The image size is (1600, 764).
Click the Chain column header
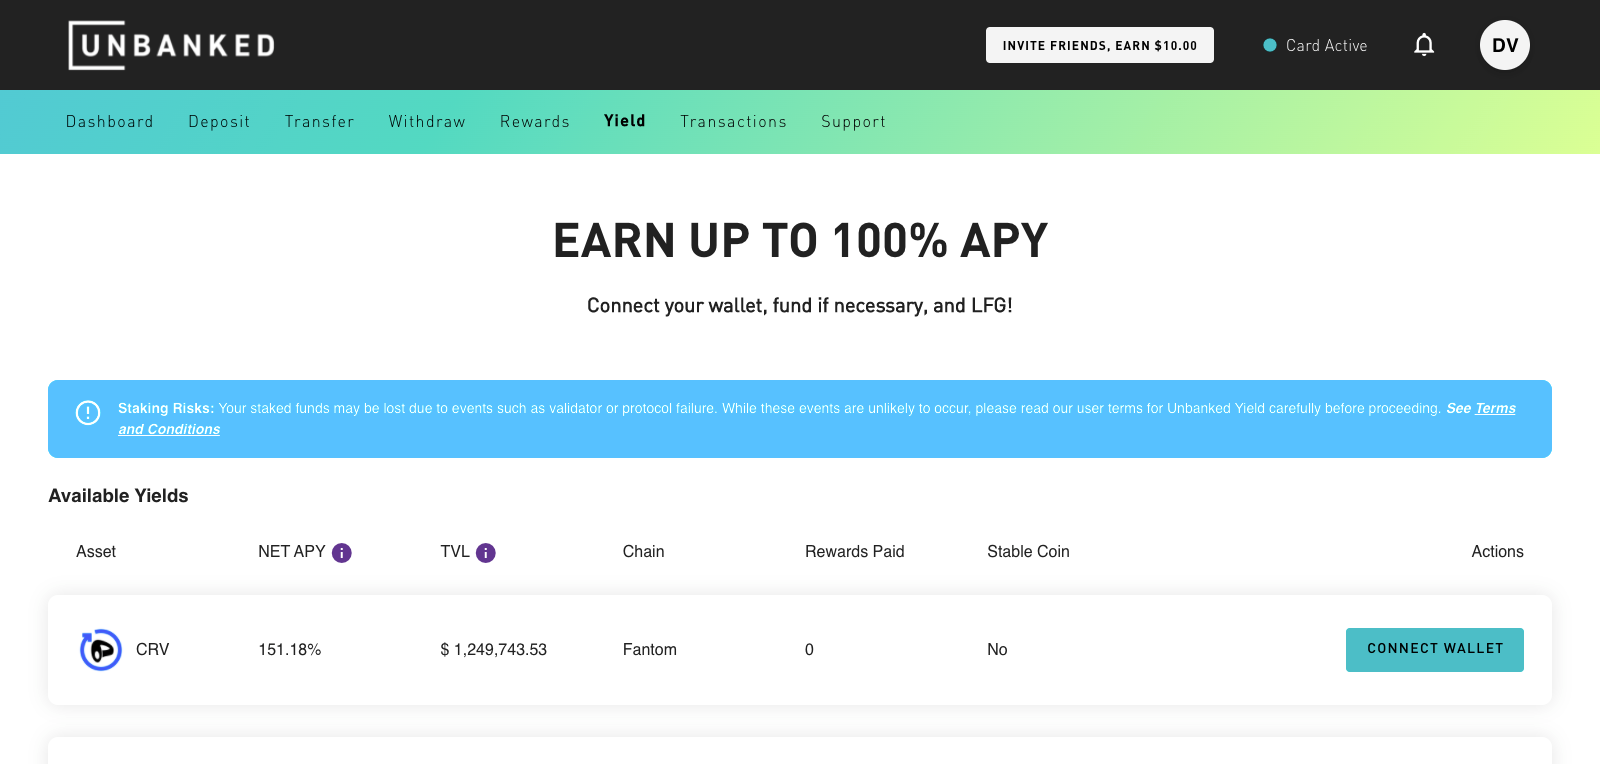644,552
